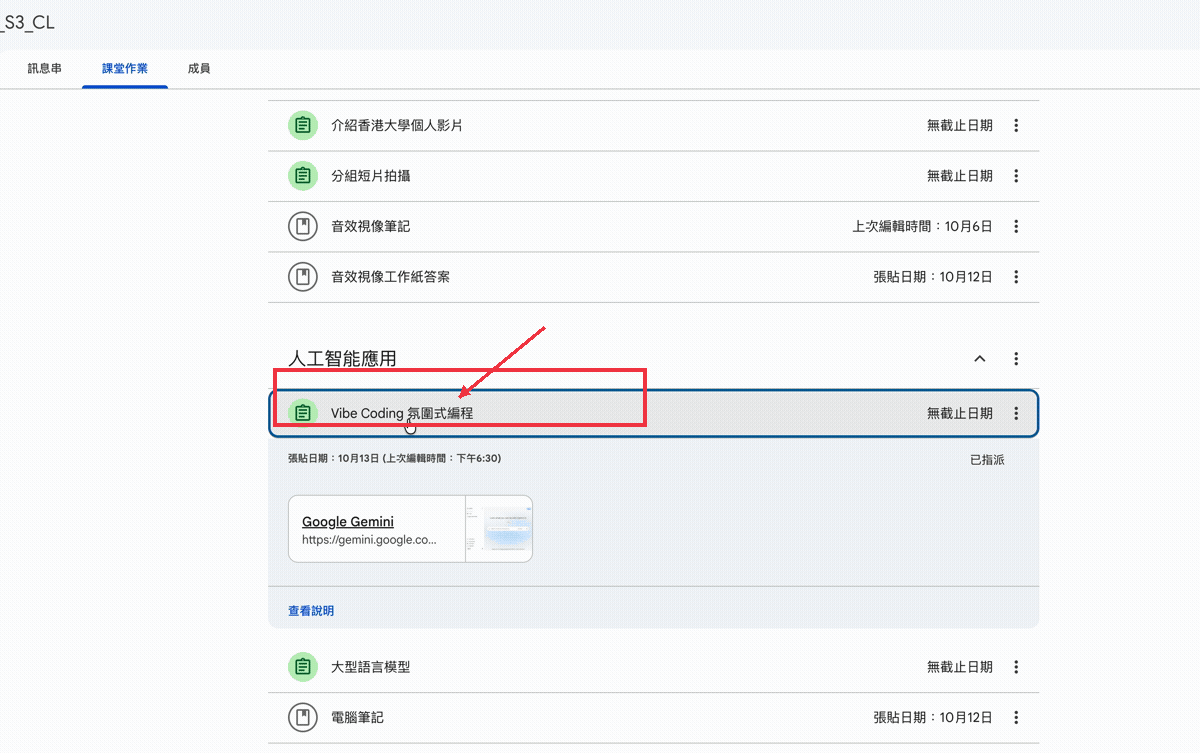Click the Google Gemini attachment preview thumbnail
Image resolution: width=1200 pixels, height=753 pixels.
[499, 529]
